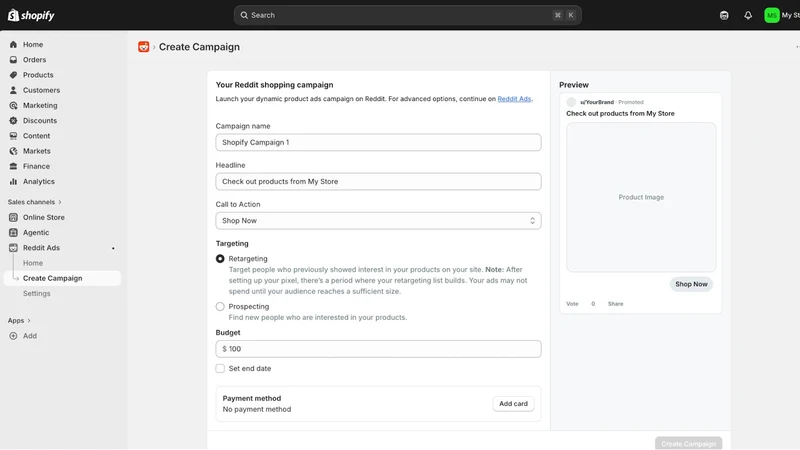Screen dimensions: 800x450
Task: Click the preview Shop Now button
Action: [691, 284]
